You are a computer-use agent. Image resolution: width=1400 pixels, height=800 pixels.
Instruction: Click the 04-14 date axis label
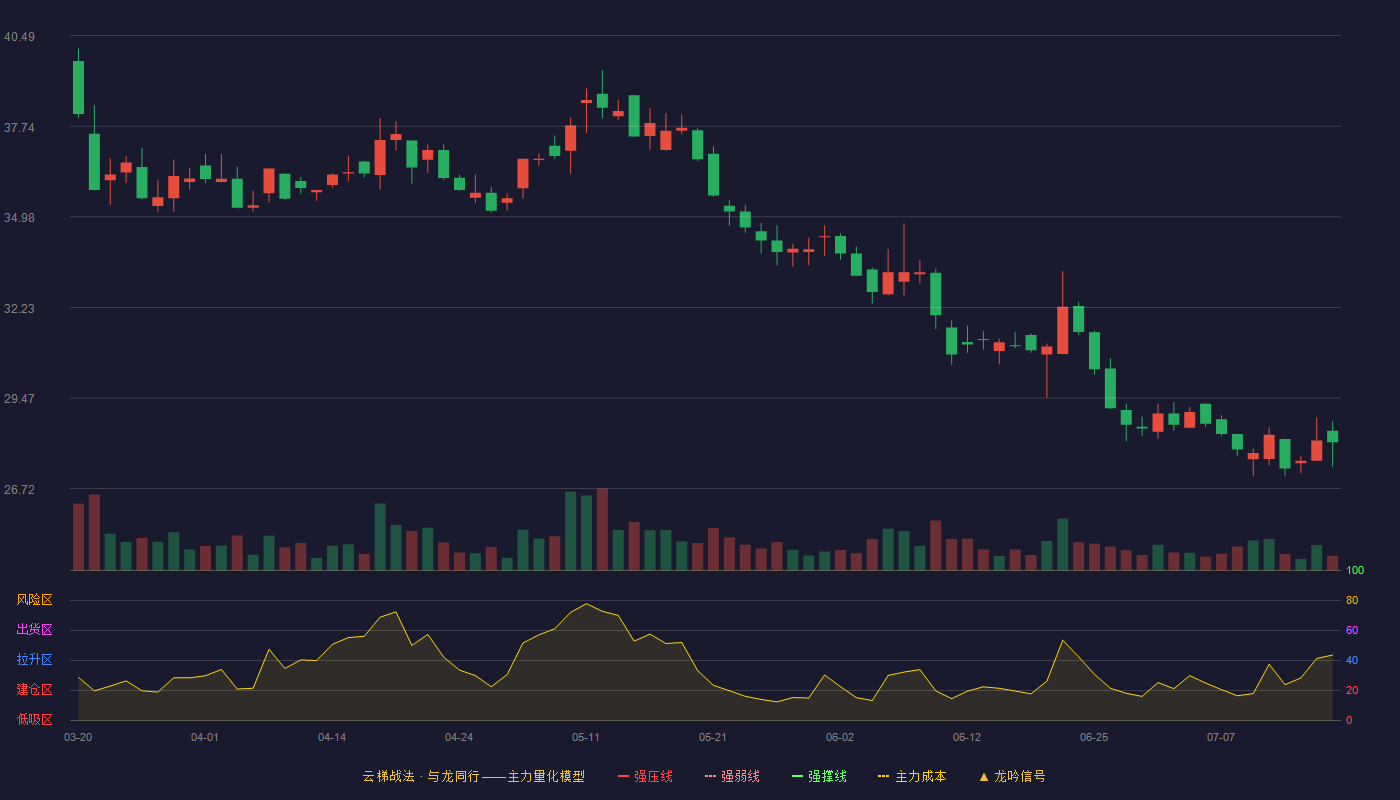point(332,737)
